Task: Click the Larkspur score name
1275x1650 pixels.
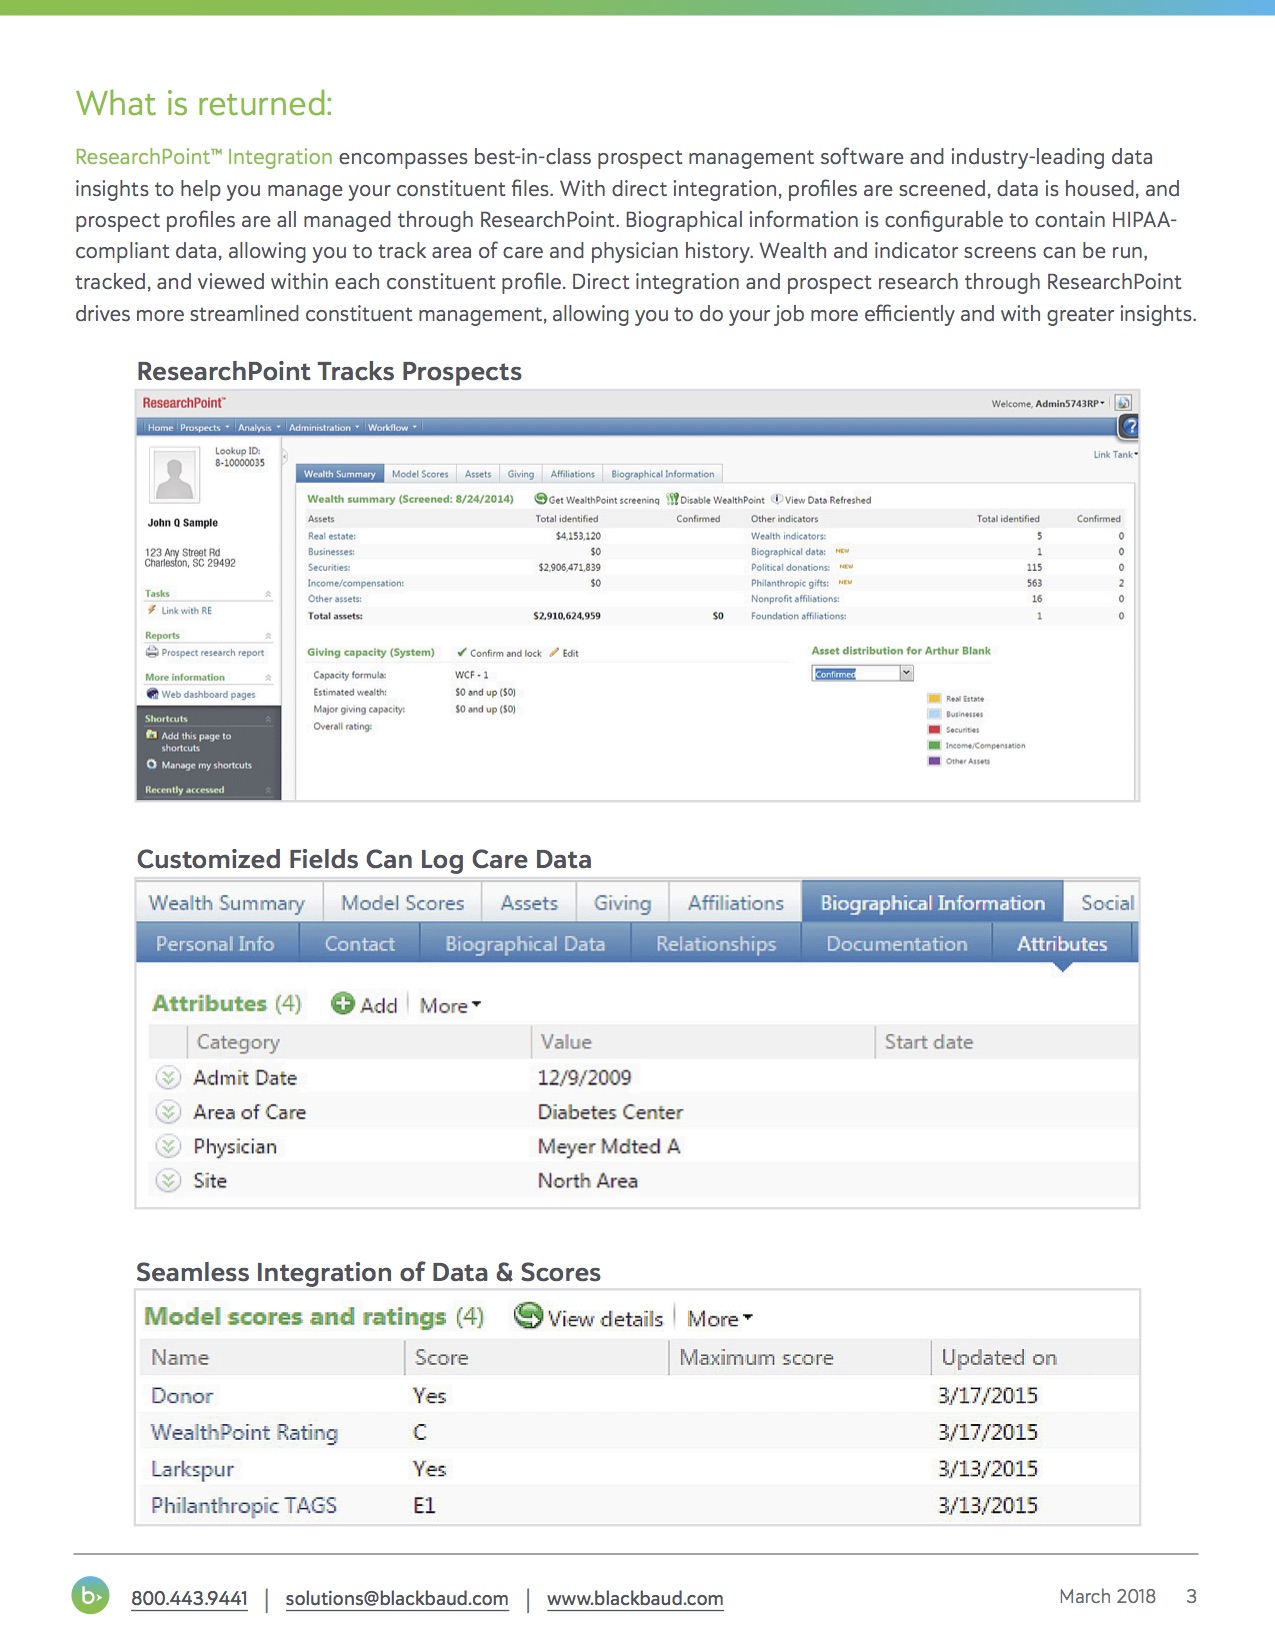Action: (192, 1468)
